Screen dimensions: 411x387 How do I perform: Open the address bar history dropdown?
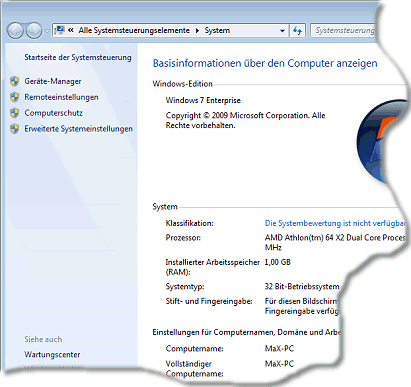coord(282,31)
